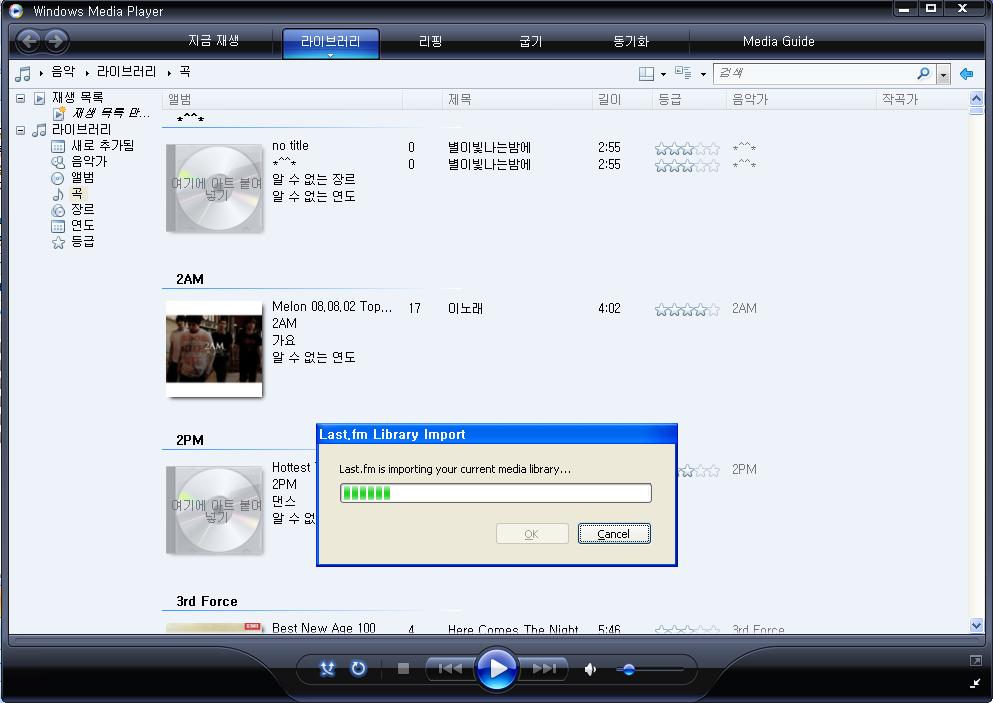Click the blue left arrow beside search
993x703 pixels.
coord(966,73)
